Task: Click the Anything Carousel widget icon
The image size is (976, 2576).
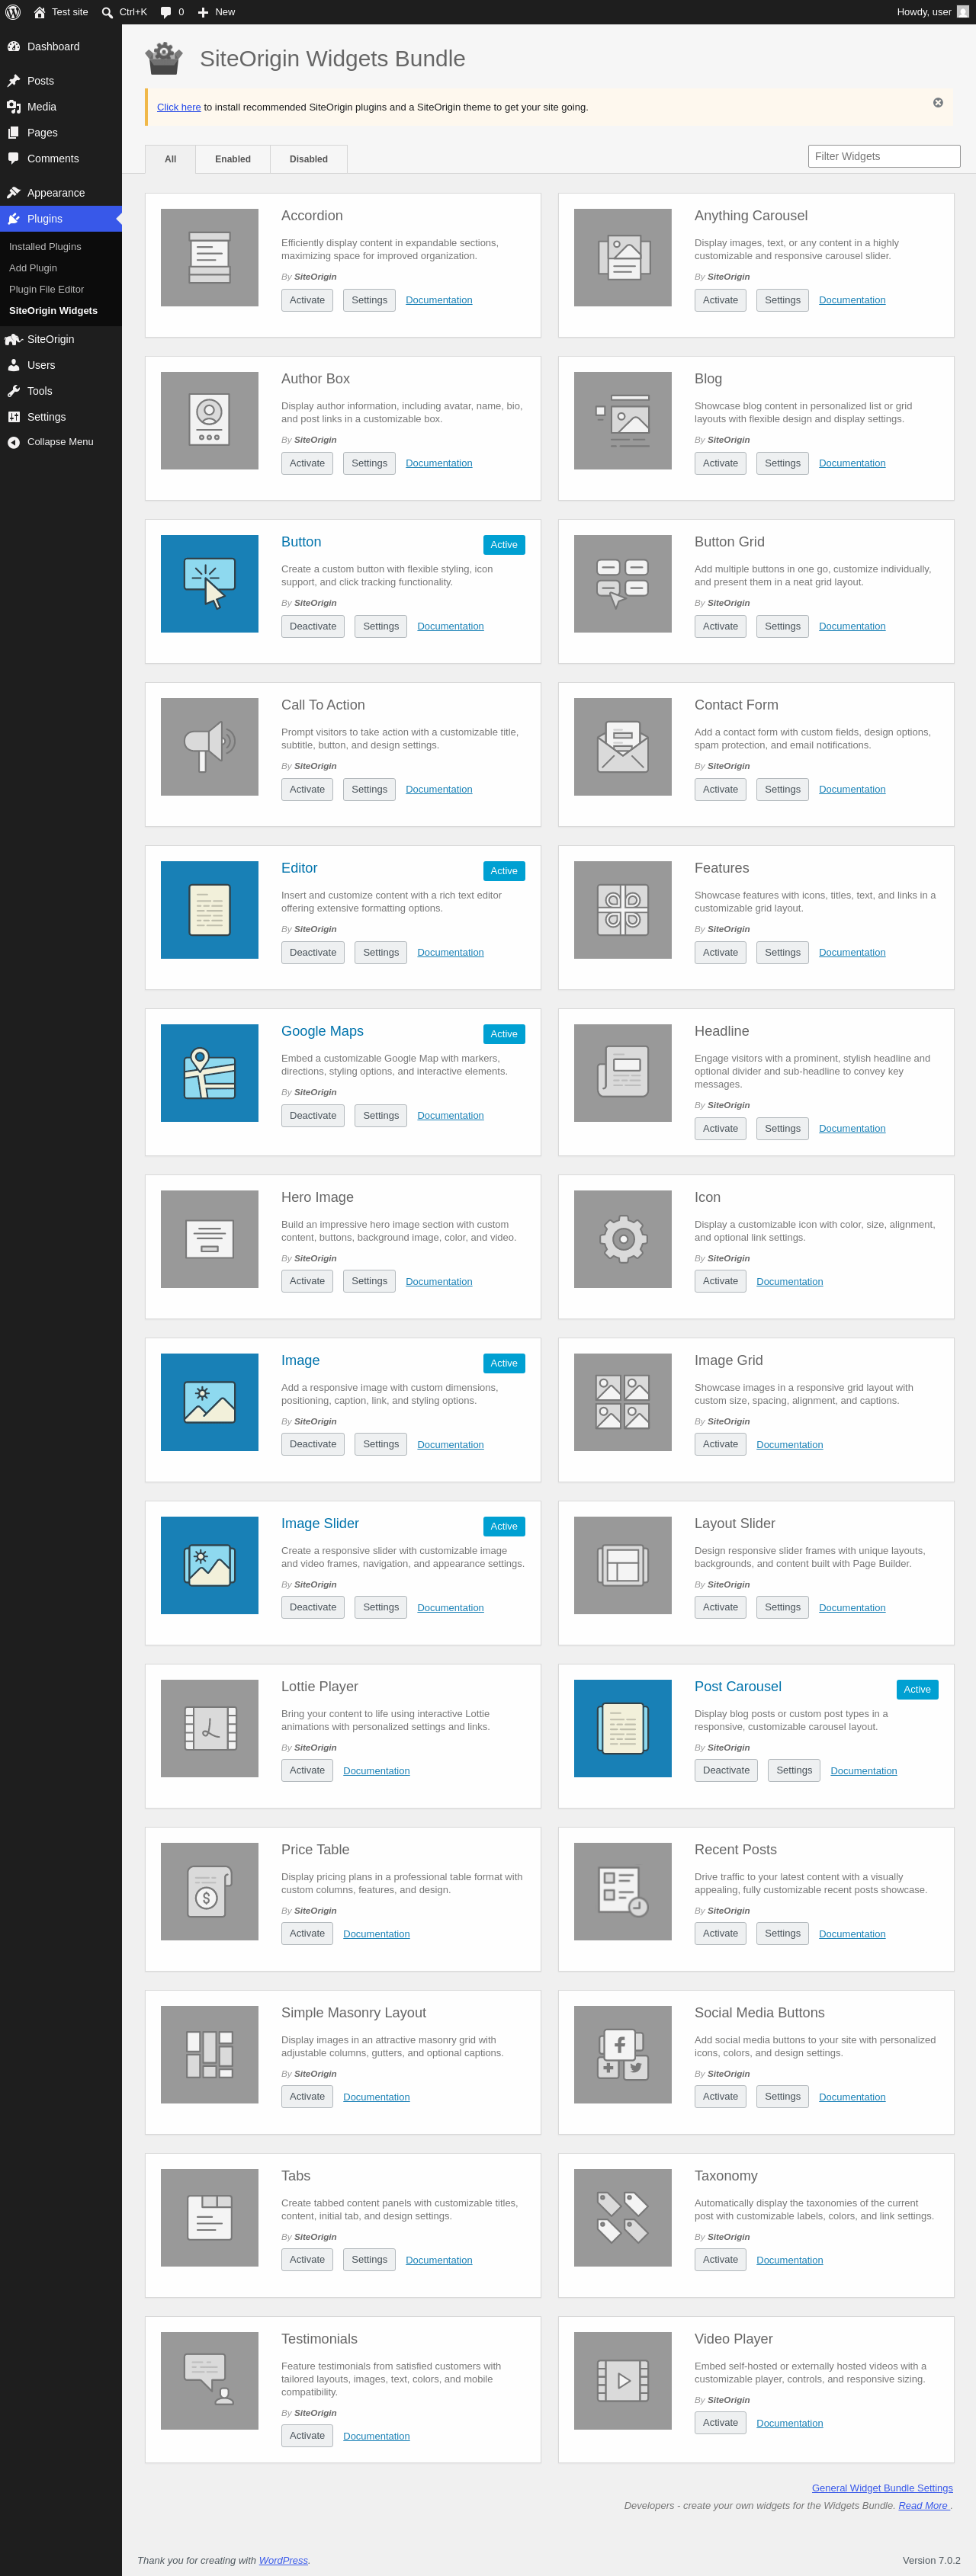Action: tap(622, 257)
